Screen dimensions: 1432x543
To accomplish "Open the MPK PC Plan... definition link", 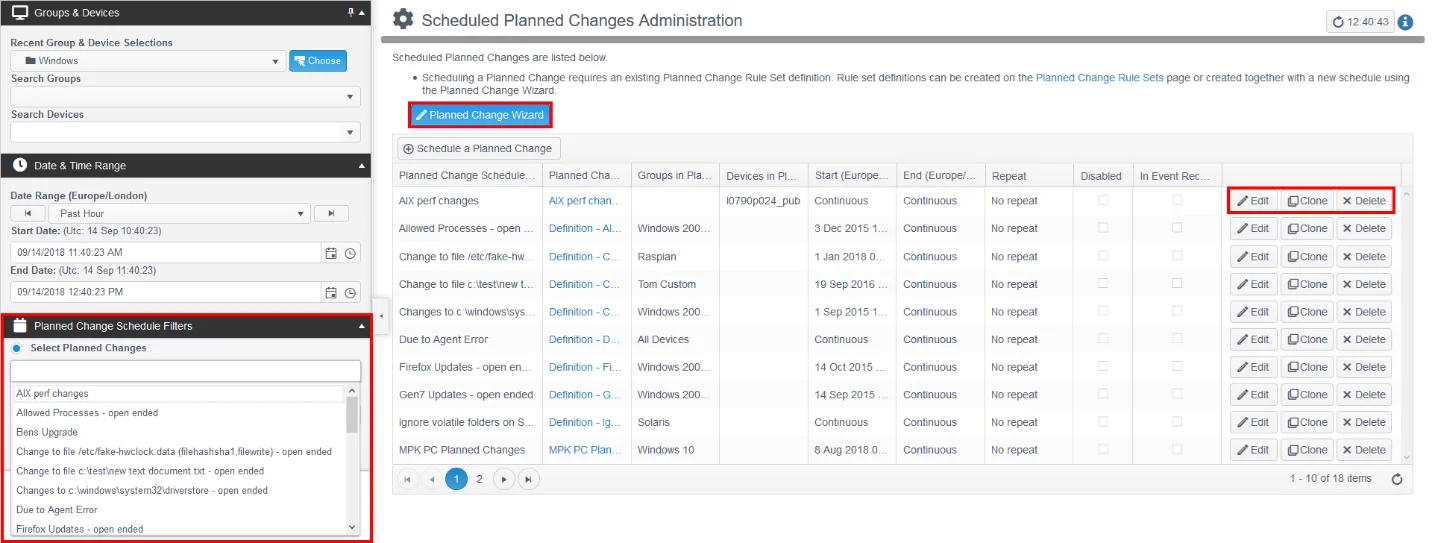I will pyautogui.click(x=585, y=450).
